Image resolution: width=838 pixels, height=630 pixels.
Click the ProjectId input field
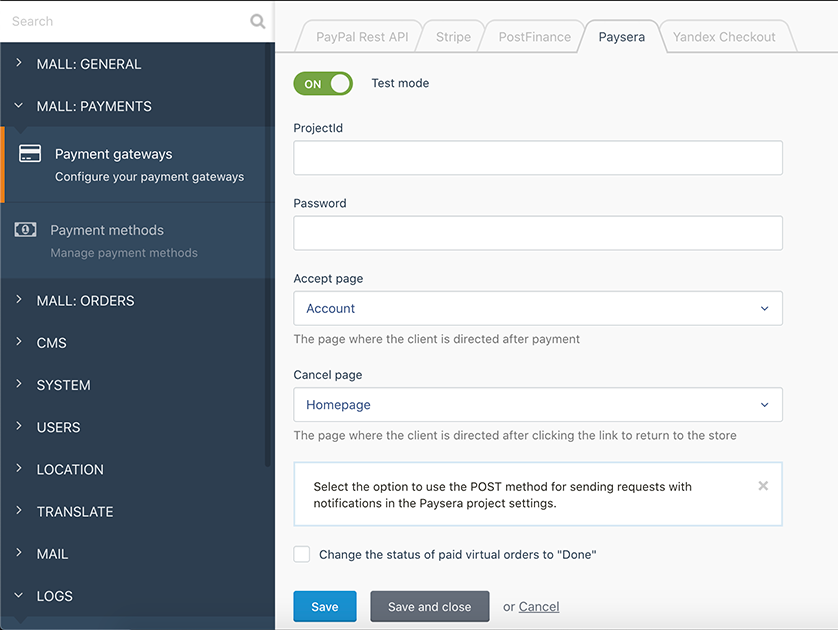pyautogui.click(x=538, y=158)
